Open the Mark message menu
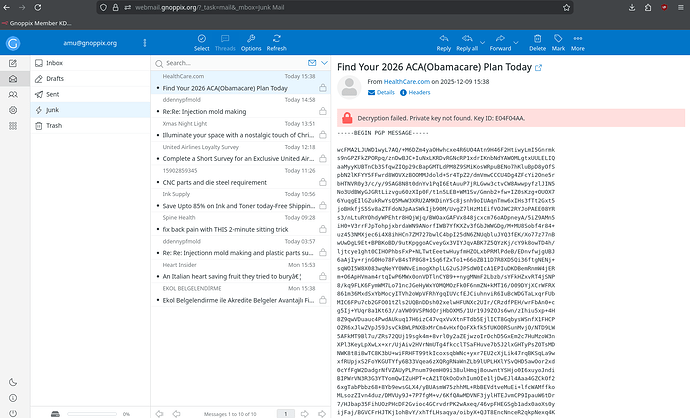This screenshot has height=418, width=690. pos(560,43)
